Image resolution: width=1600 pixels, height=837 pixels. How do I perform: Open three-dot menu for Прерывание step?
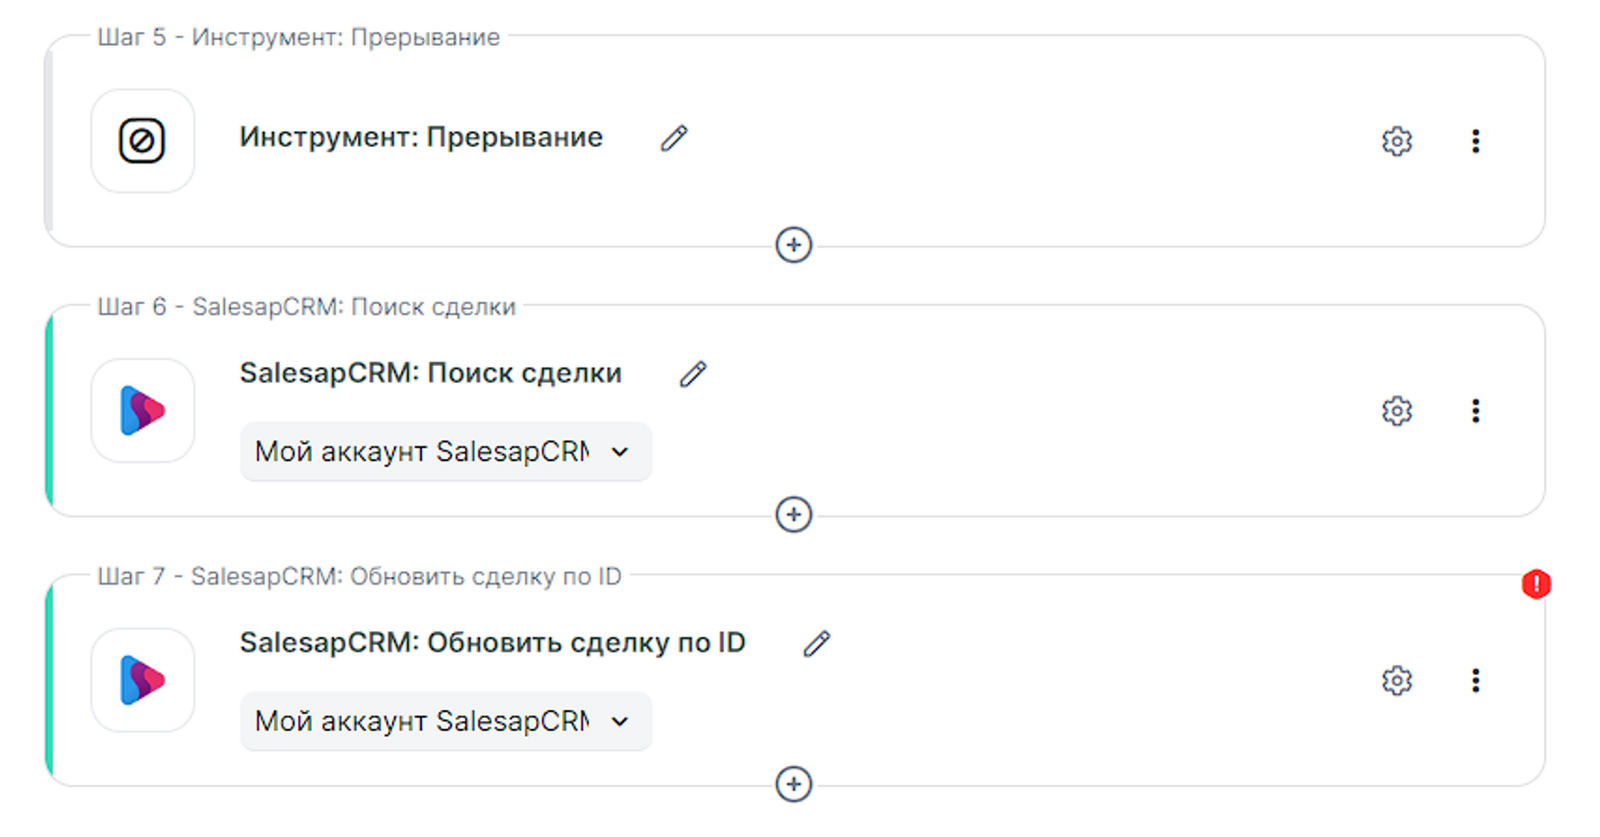[x=1475, y=141]
